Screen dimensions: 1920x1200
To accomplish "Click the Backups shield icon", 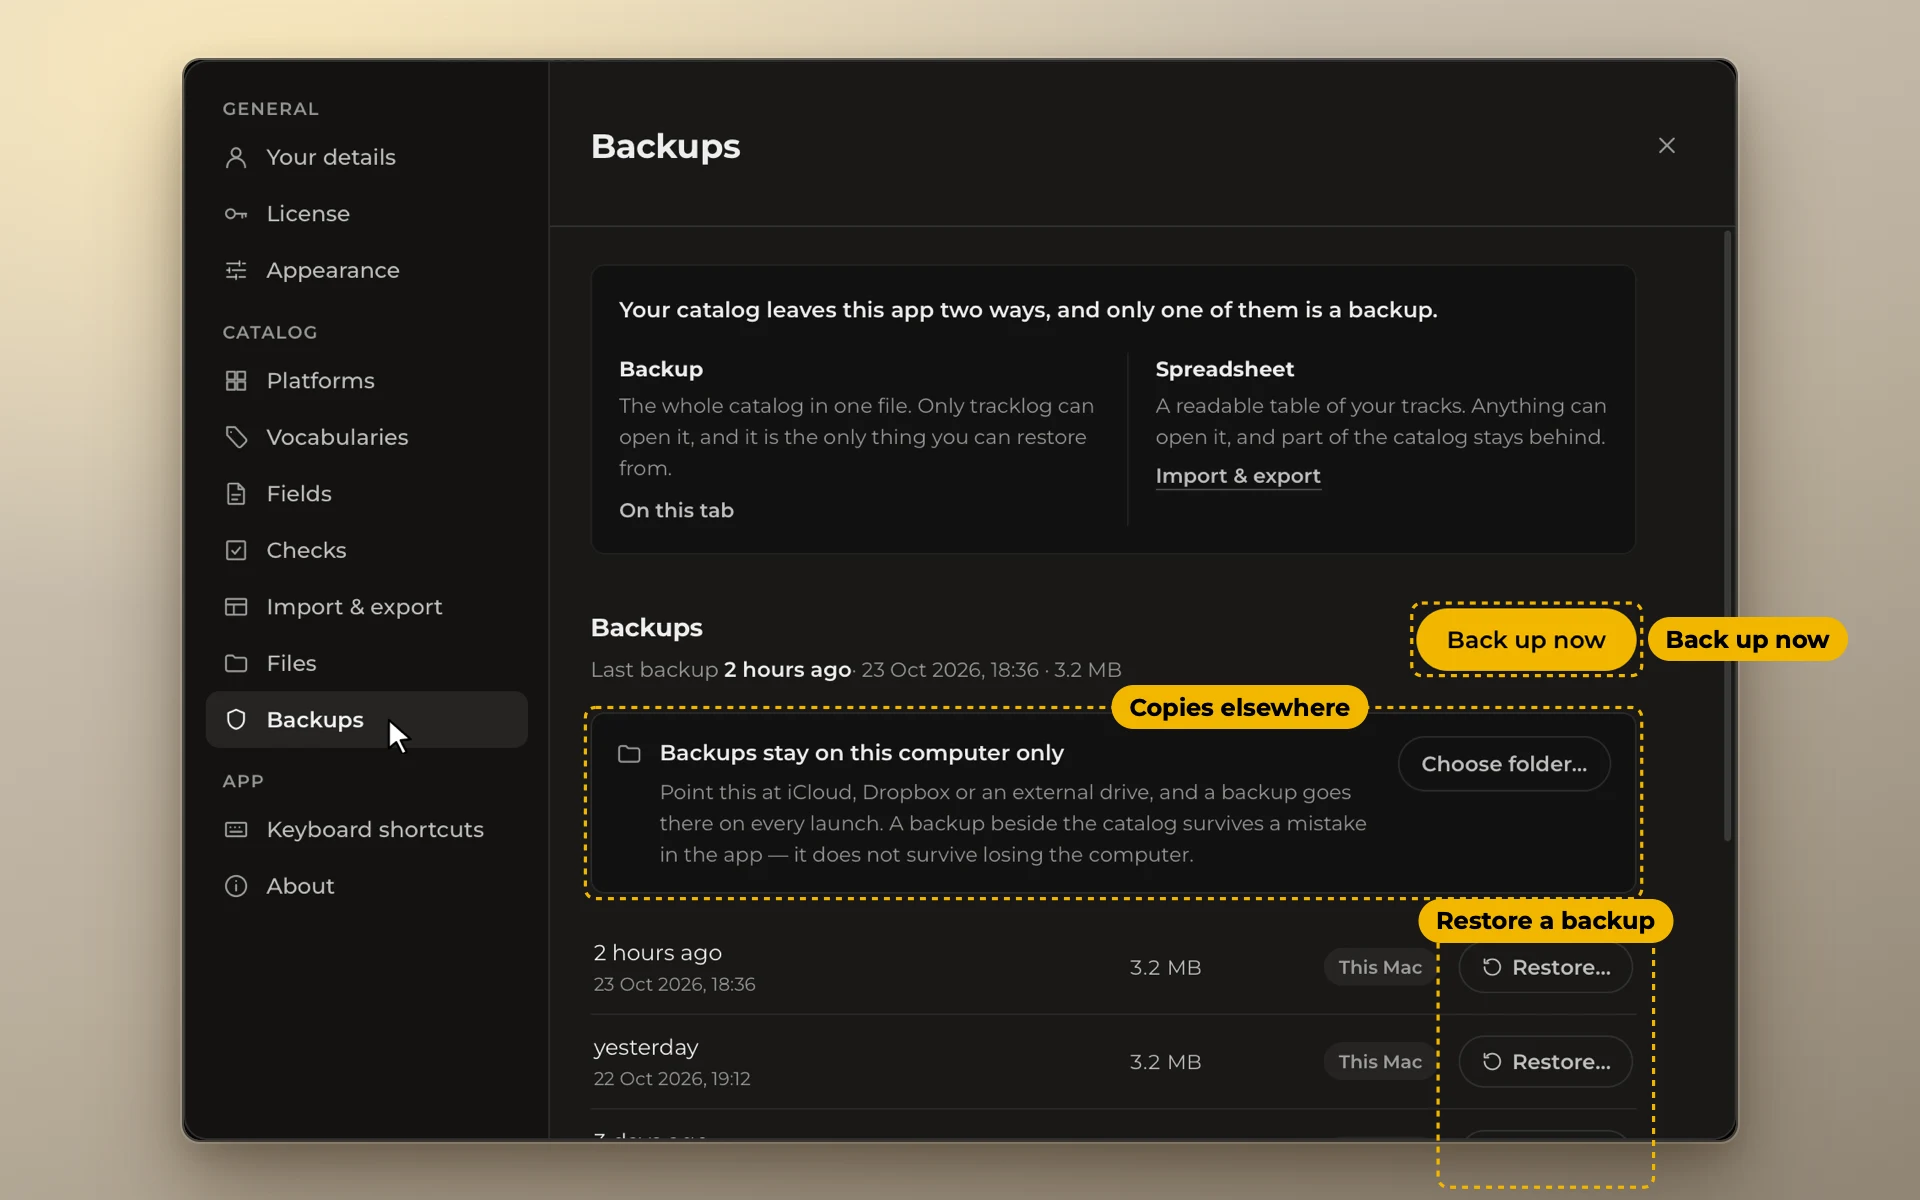I will tap(236, 720).
